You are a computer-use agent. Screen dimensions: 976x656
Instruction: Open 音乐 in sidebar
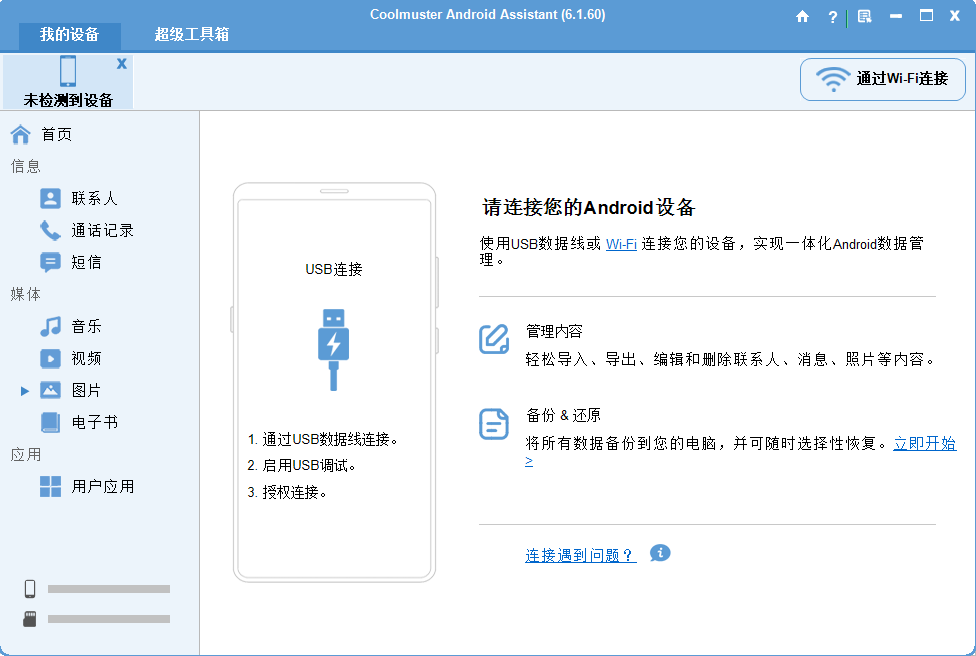[x=86, y=326]
